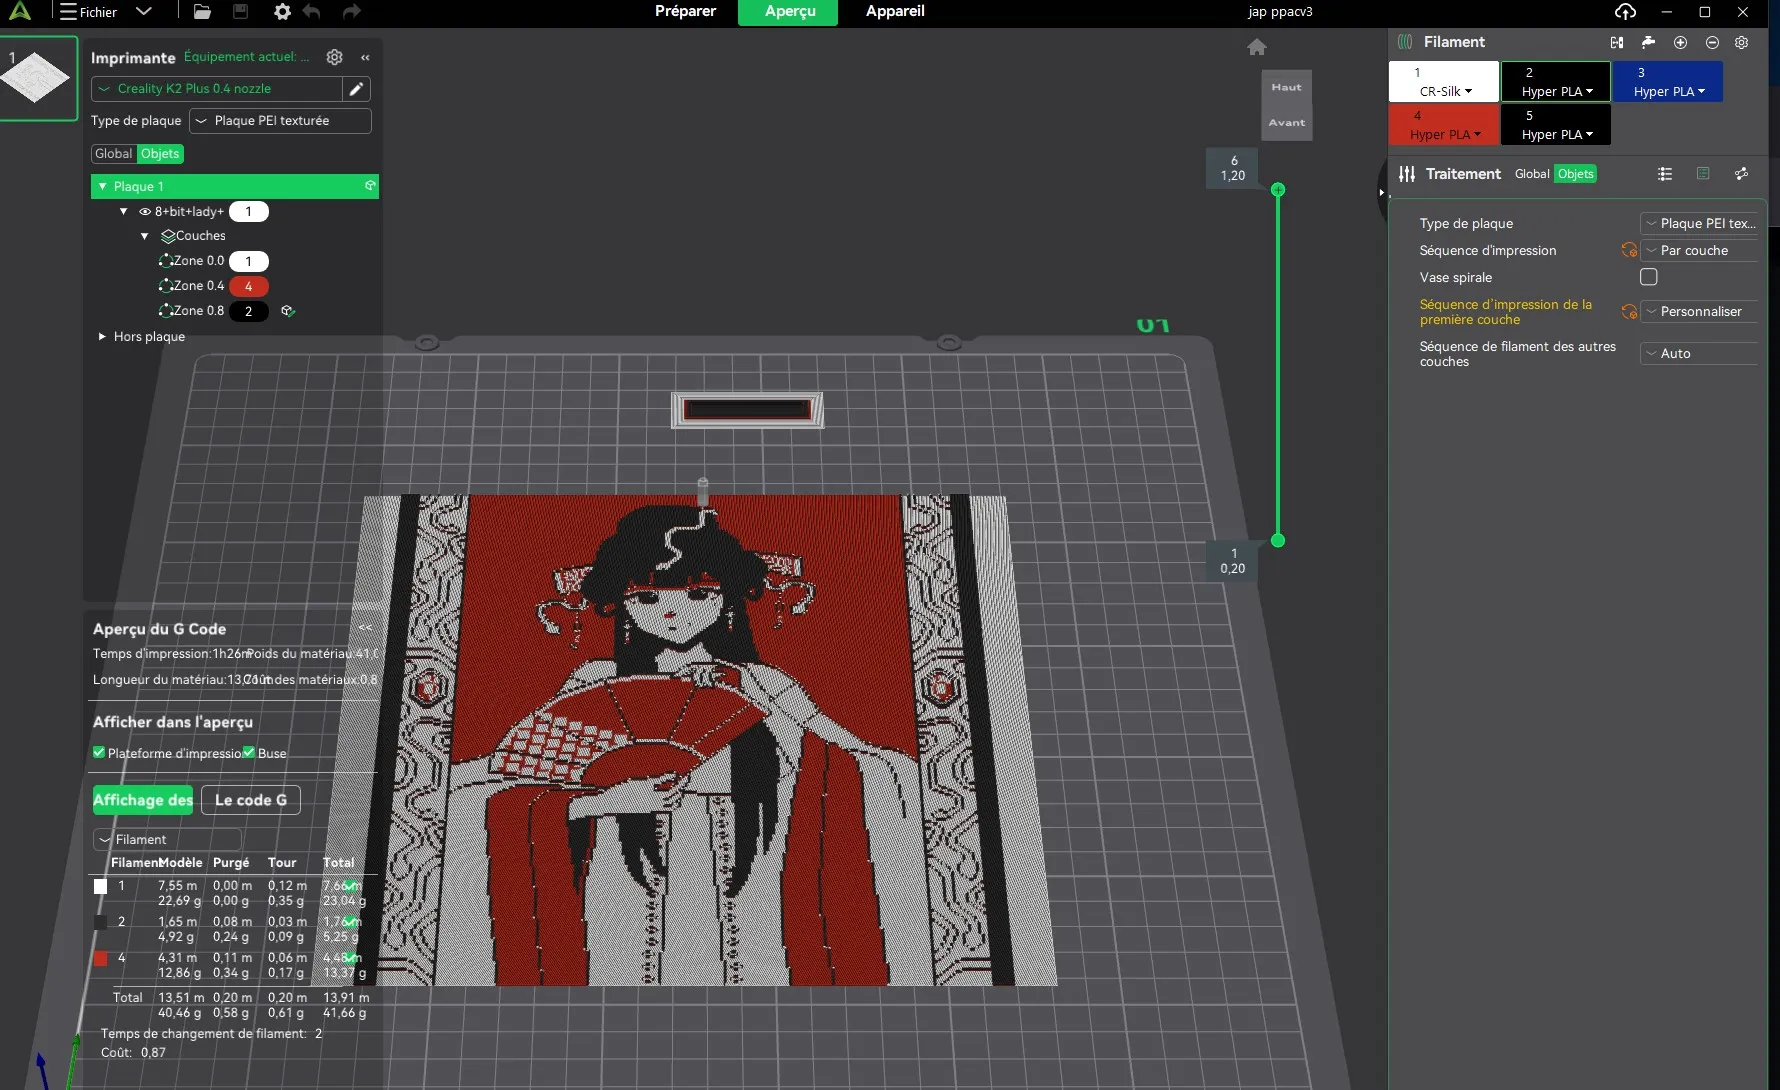Click the home view icon
Screen dimensions: 1780x1090
(1257, 47)
